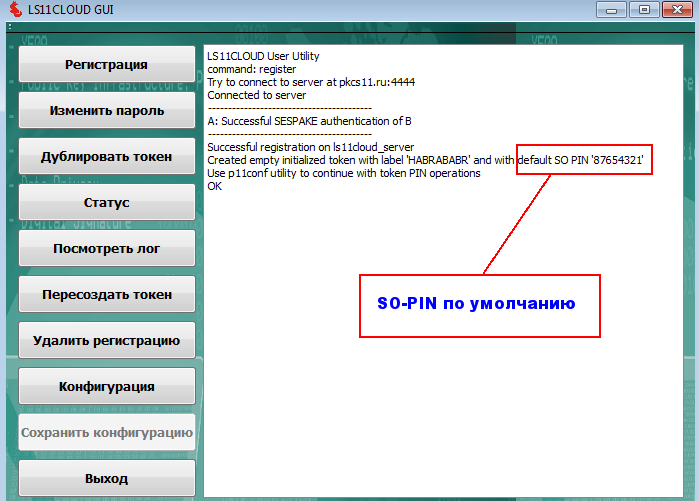Click the 'Use p11conf utility' log line
Image resolution: width=699 pixels, height=501 pixels.
click(343, 173)
